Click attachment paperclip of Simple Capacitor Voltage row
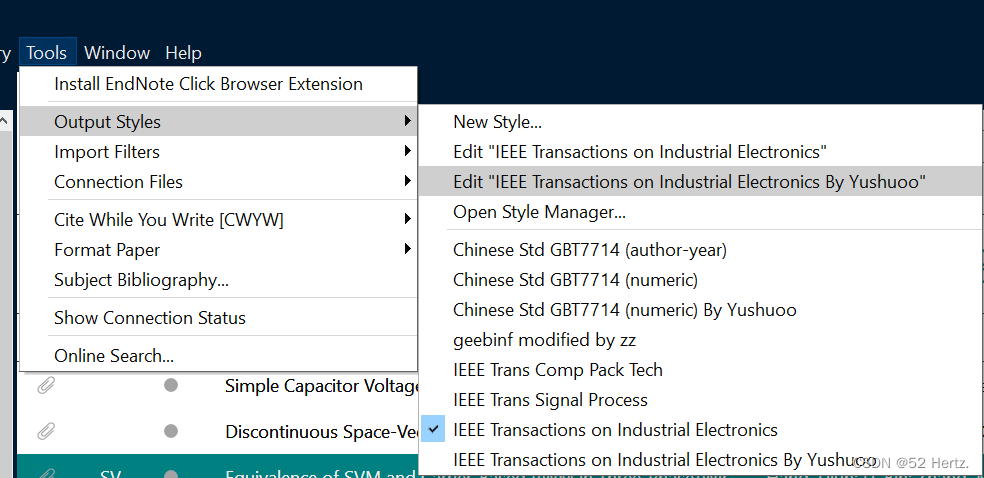The image size is (984, 478). (46, 385)
